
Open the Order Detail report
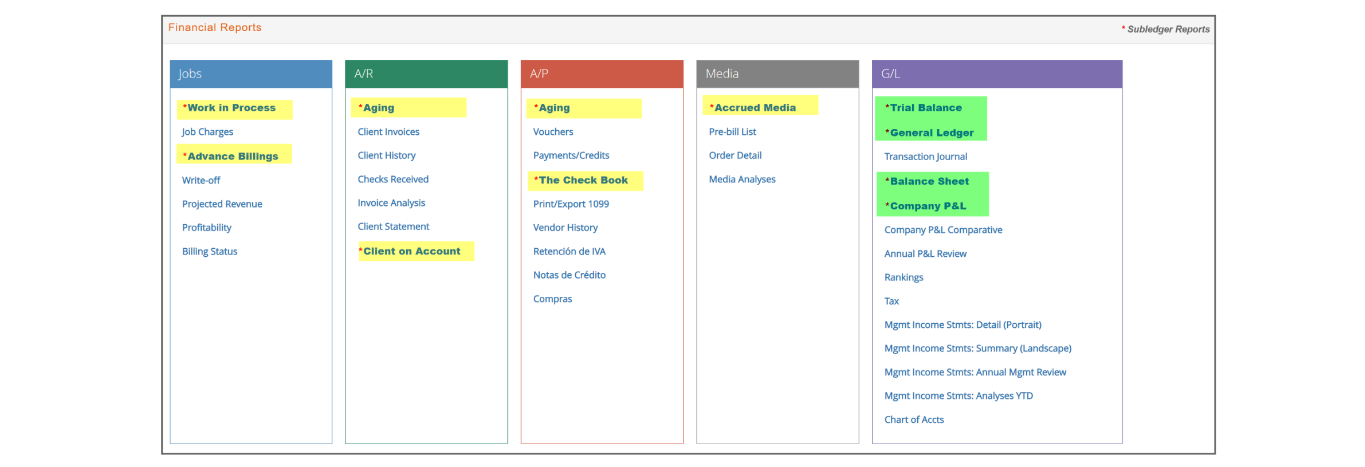coord(735,156)
